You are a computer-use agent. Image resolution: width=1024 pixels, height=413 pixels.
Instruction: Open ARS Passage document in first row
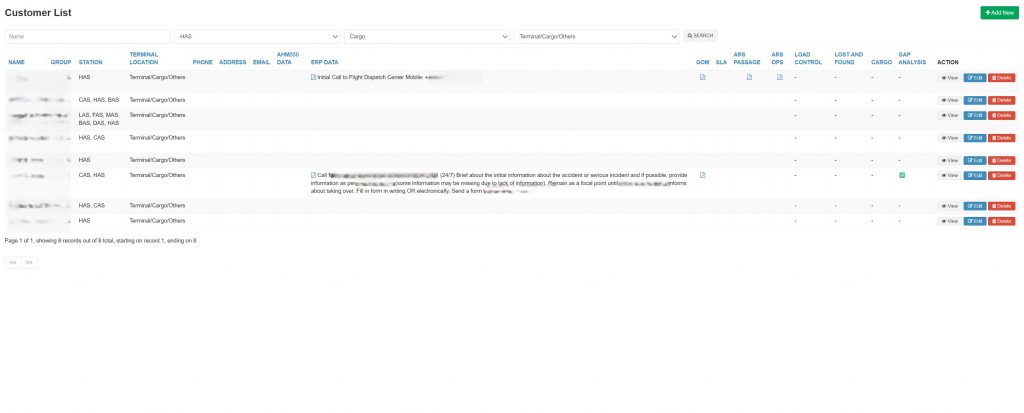(749, 77)
